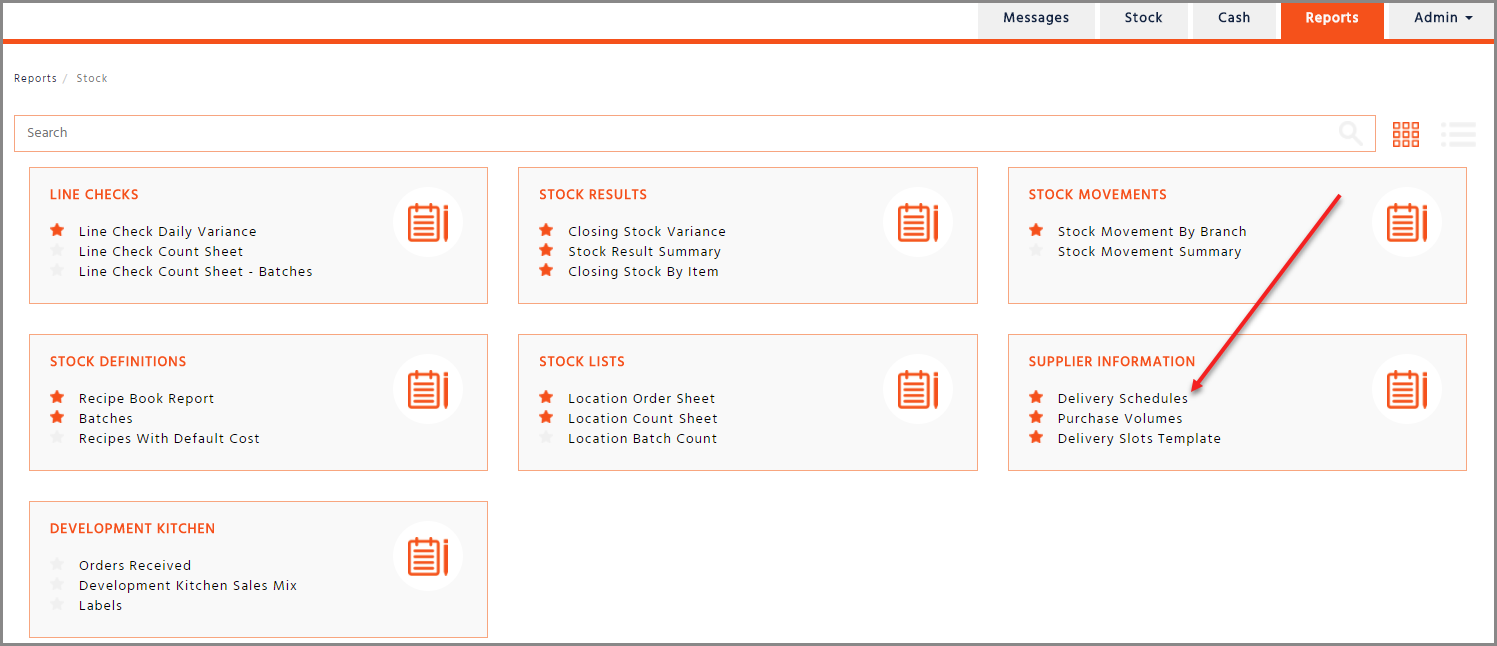
Task: Favorite the Labels report star
Action: (57, 604)
